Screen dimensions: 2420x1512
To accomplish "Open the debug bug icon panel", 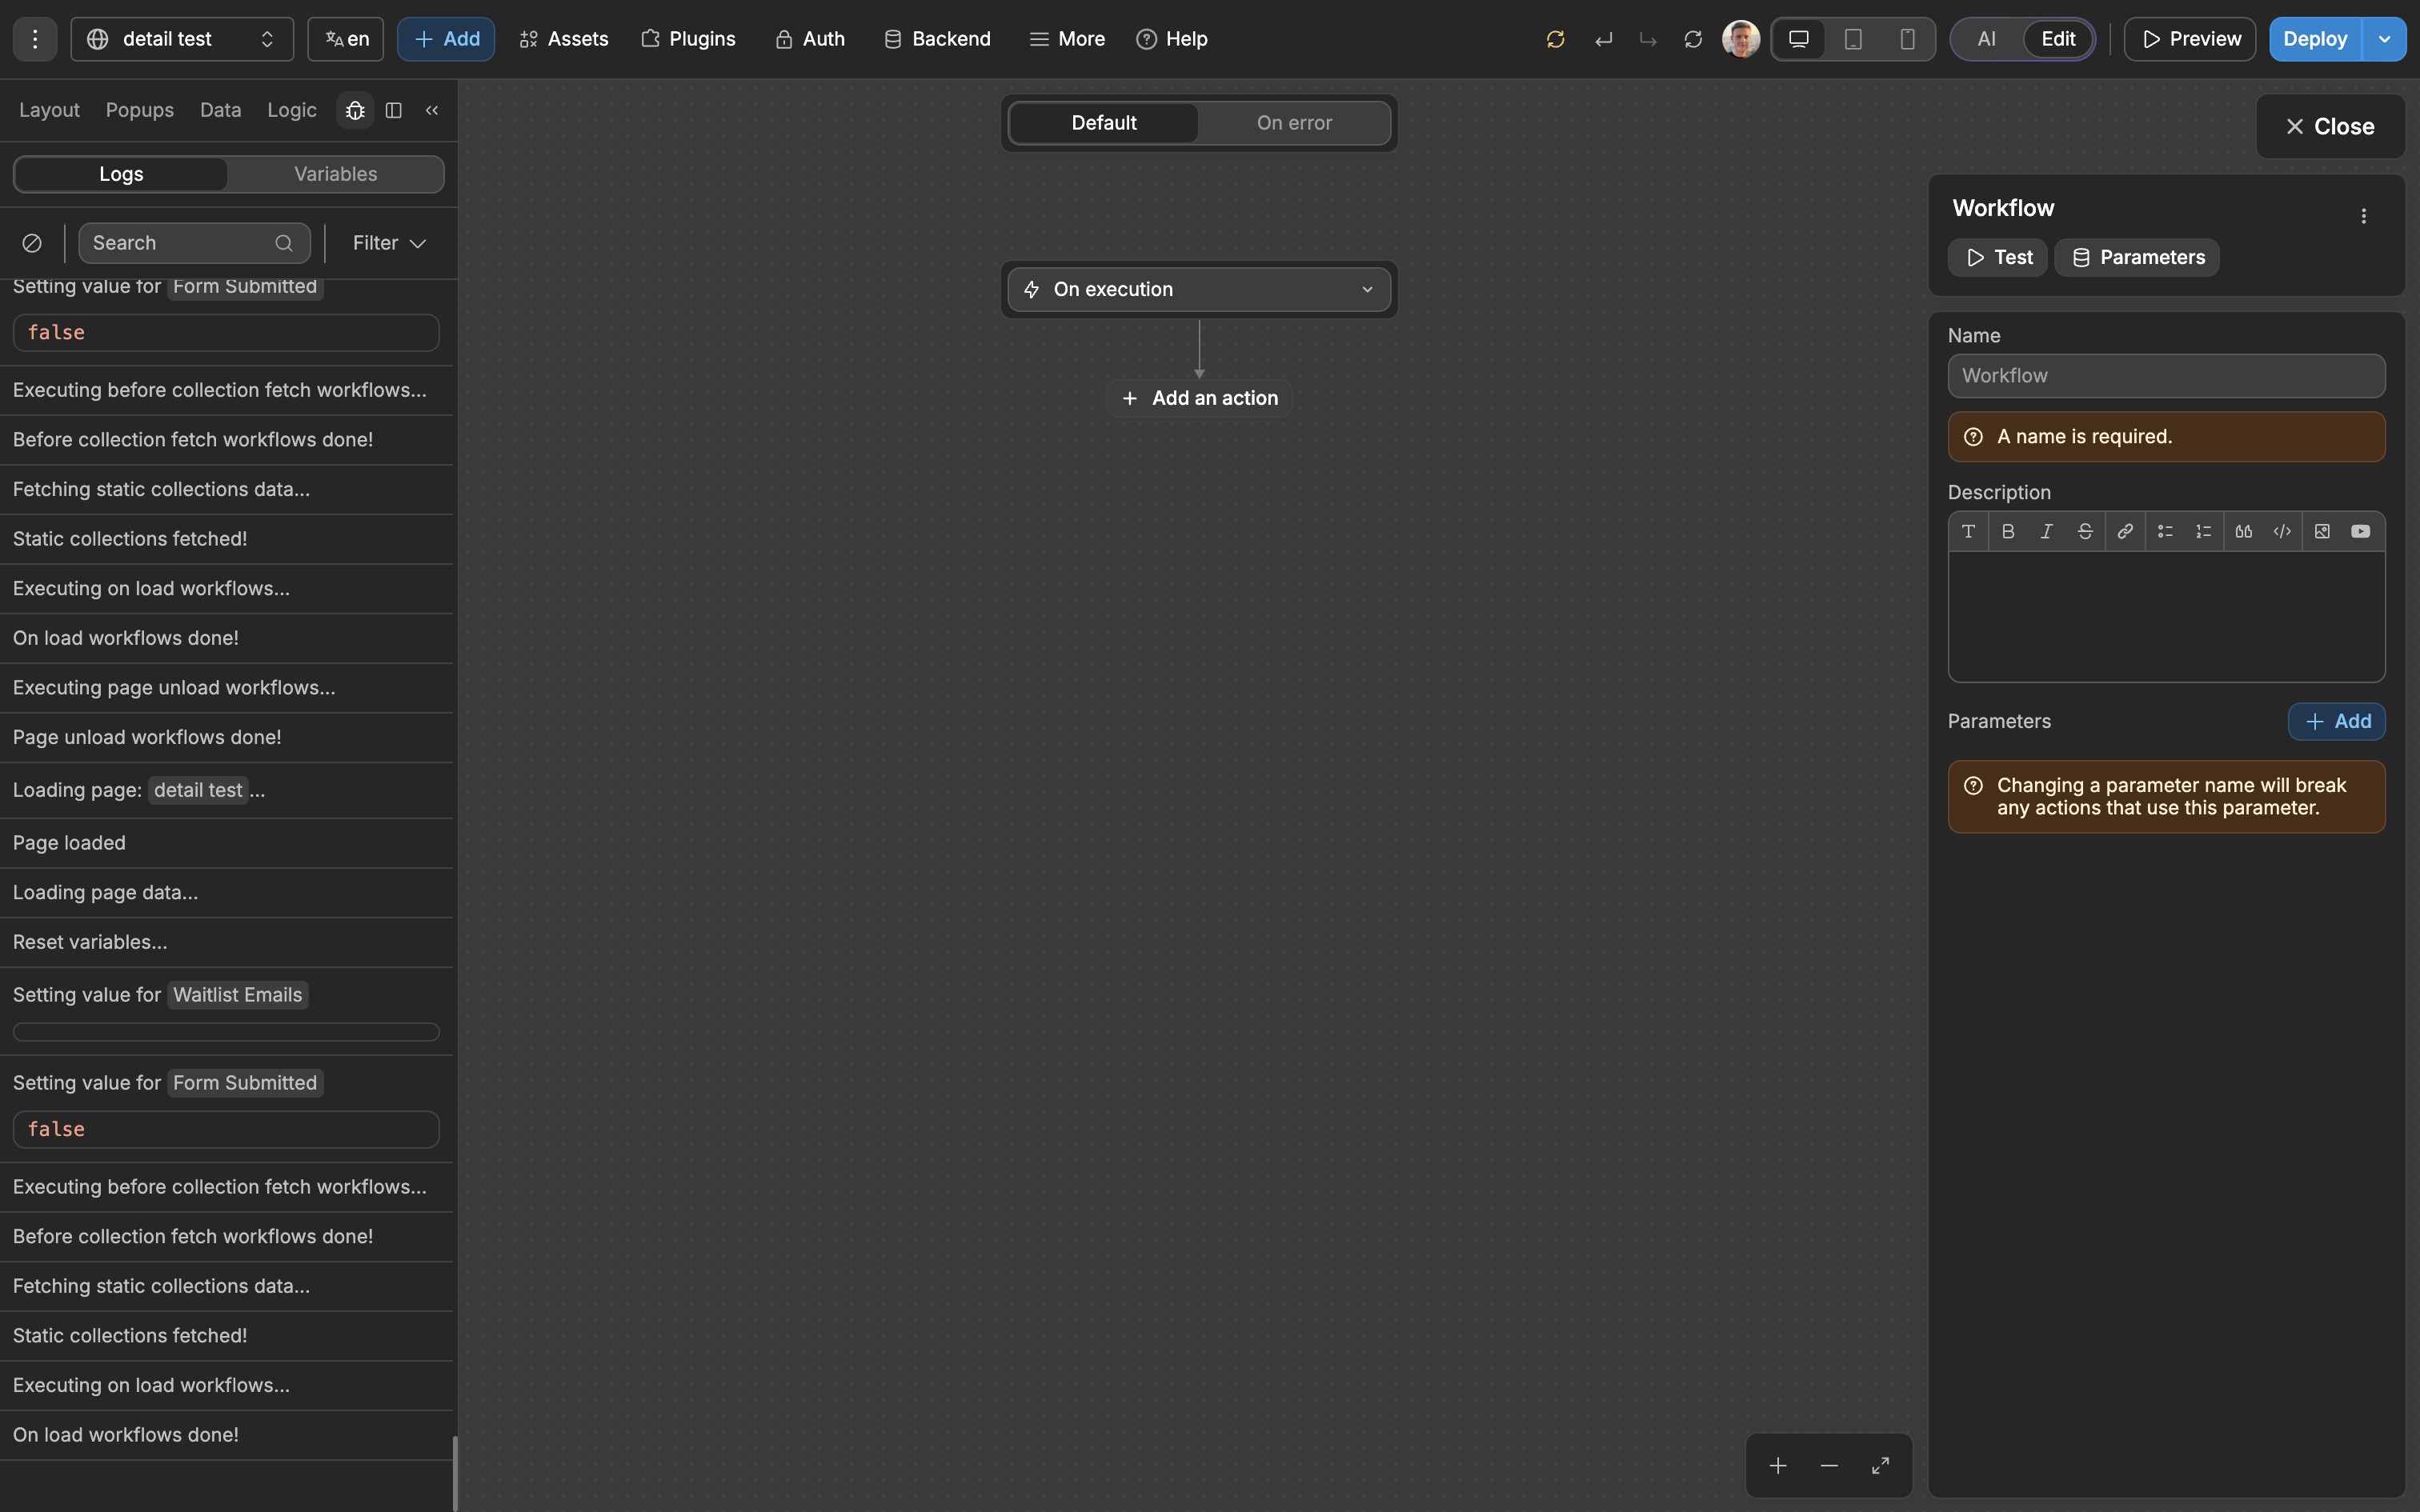I will click(355, 110).
